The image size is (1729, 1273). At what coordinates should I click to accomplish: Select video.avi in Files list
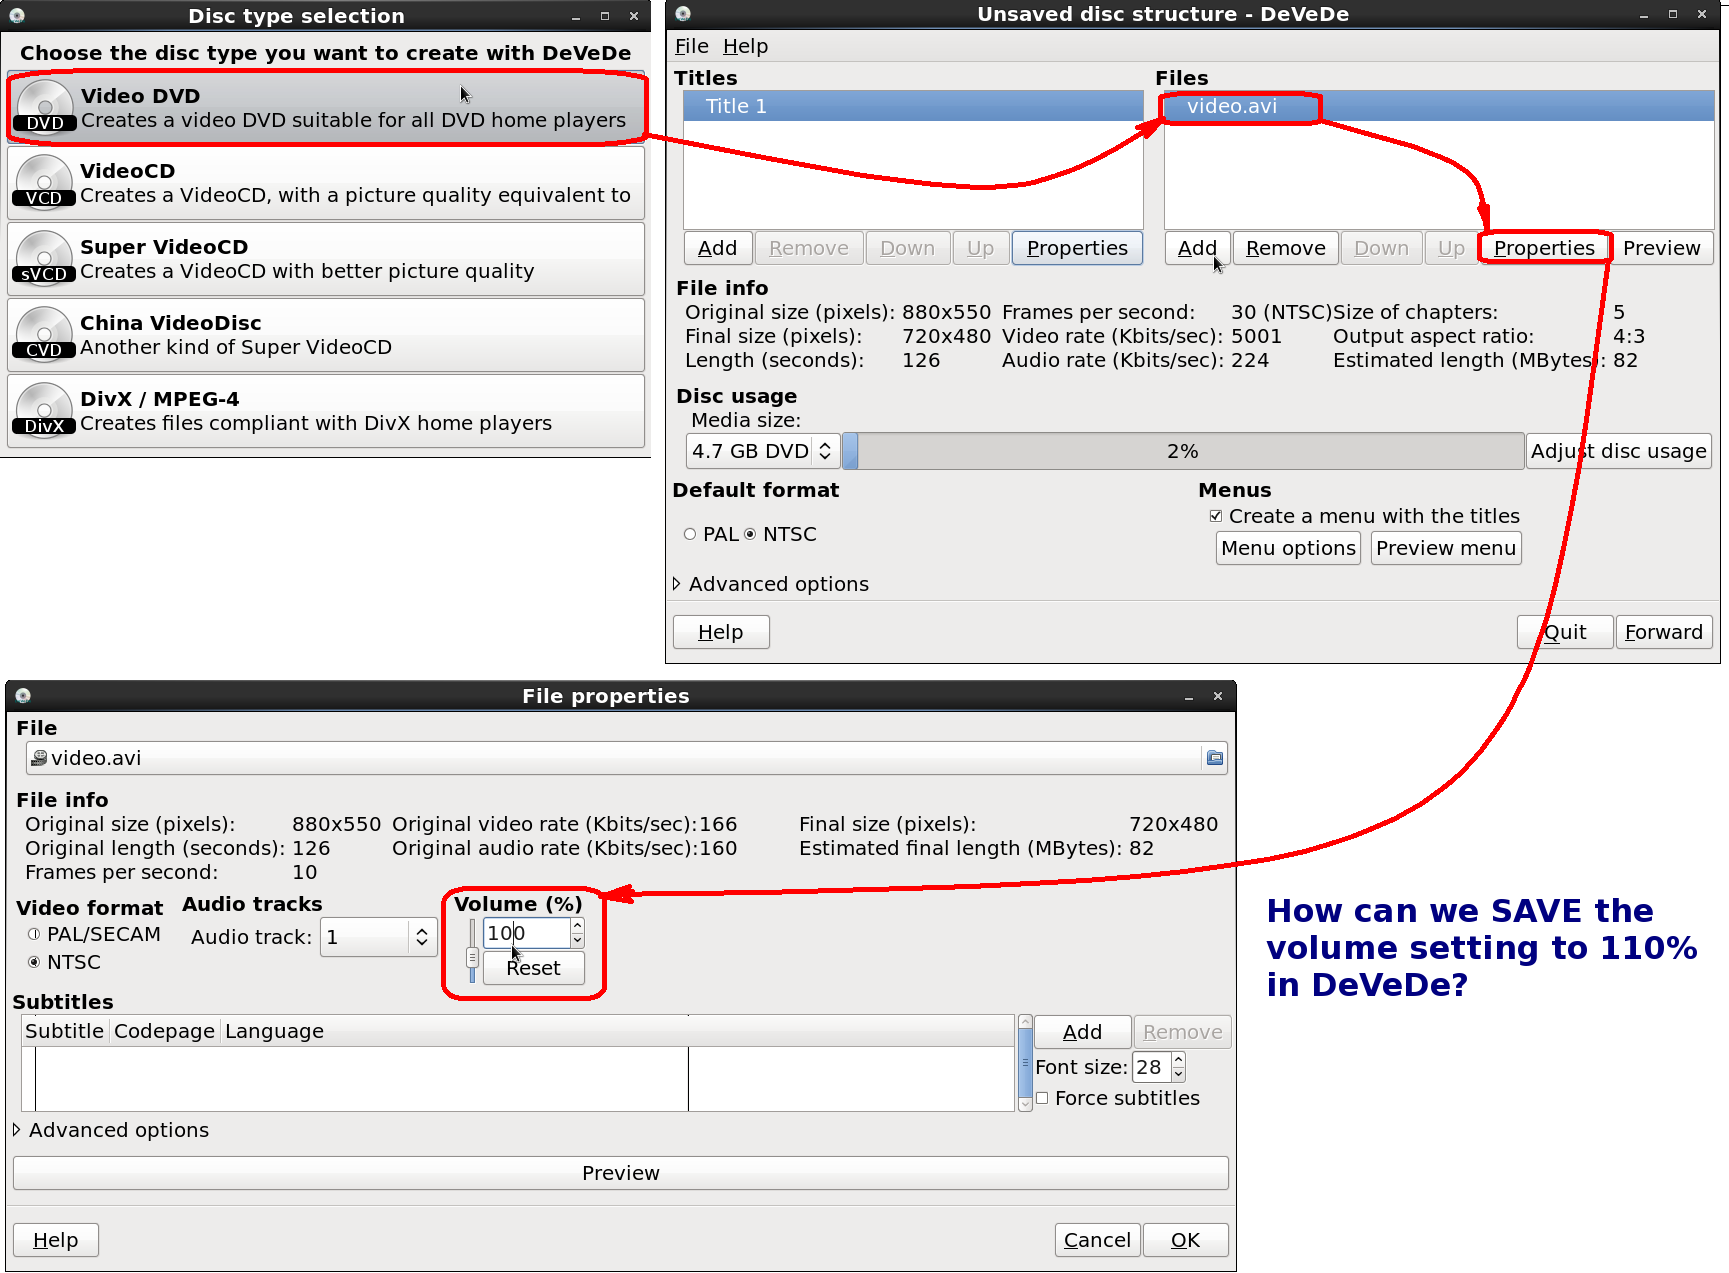[x=1439, y=106]
